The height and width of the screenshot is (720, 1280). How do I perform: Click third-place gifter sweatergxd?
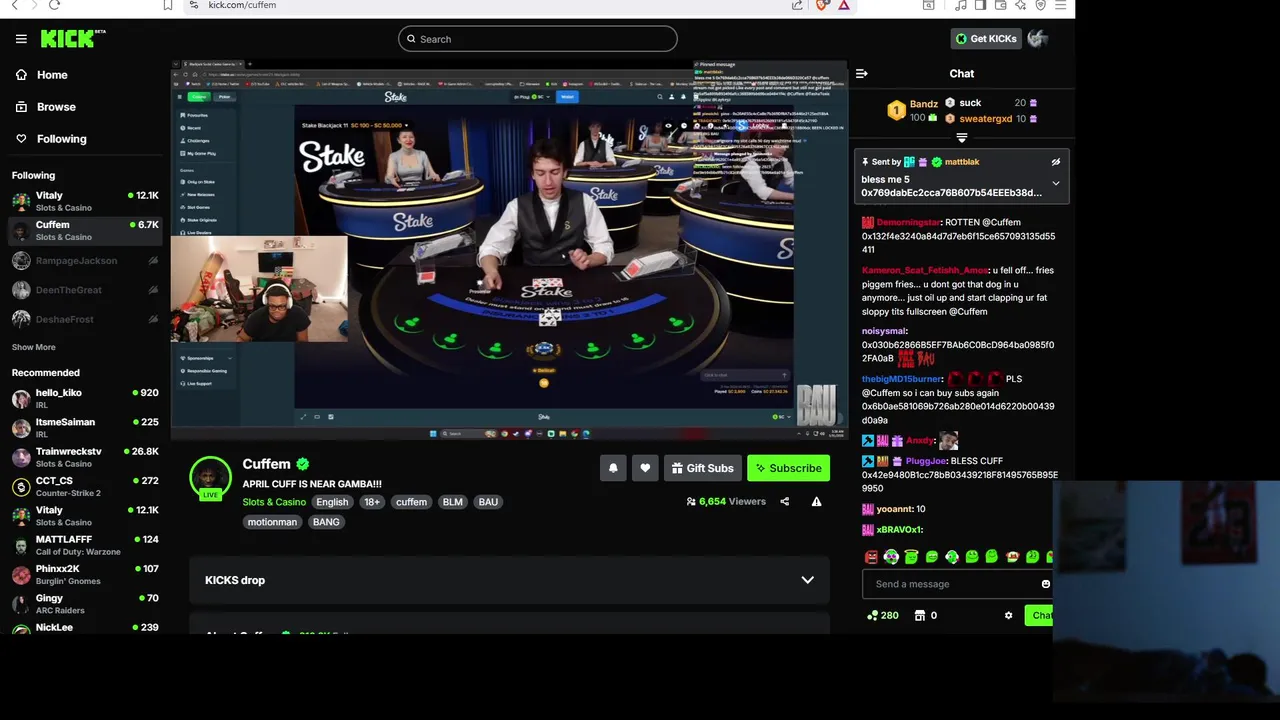click(986, 119)
